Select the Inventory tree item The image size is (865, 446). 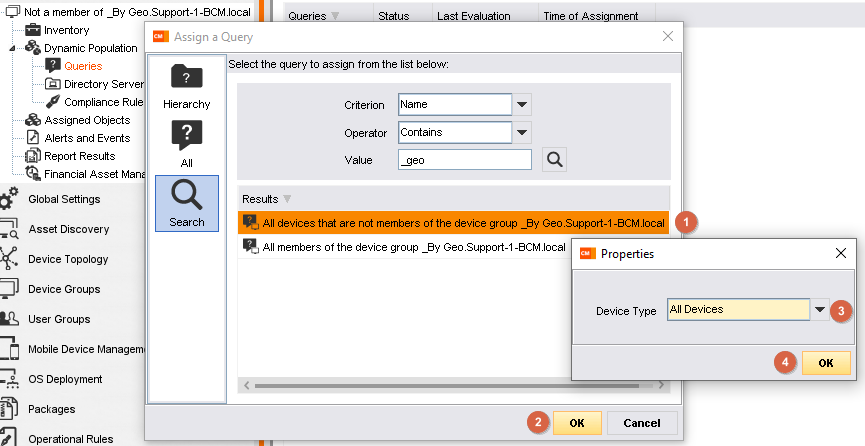pyautogui.click(x=66, y=30)
